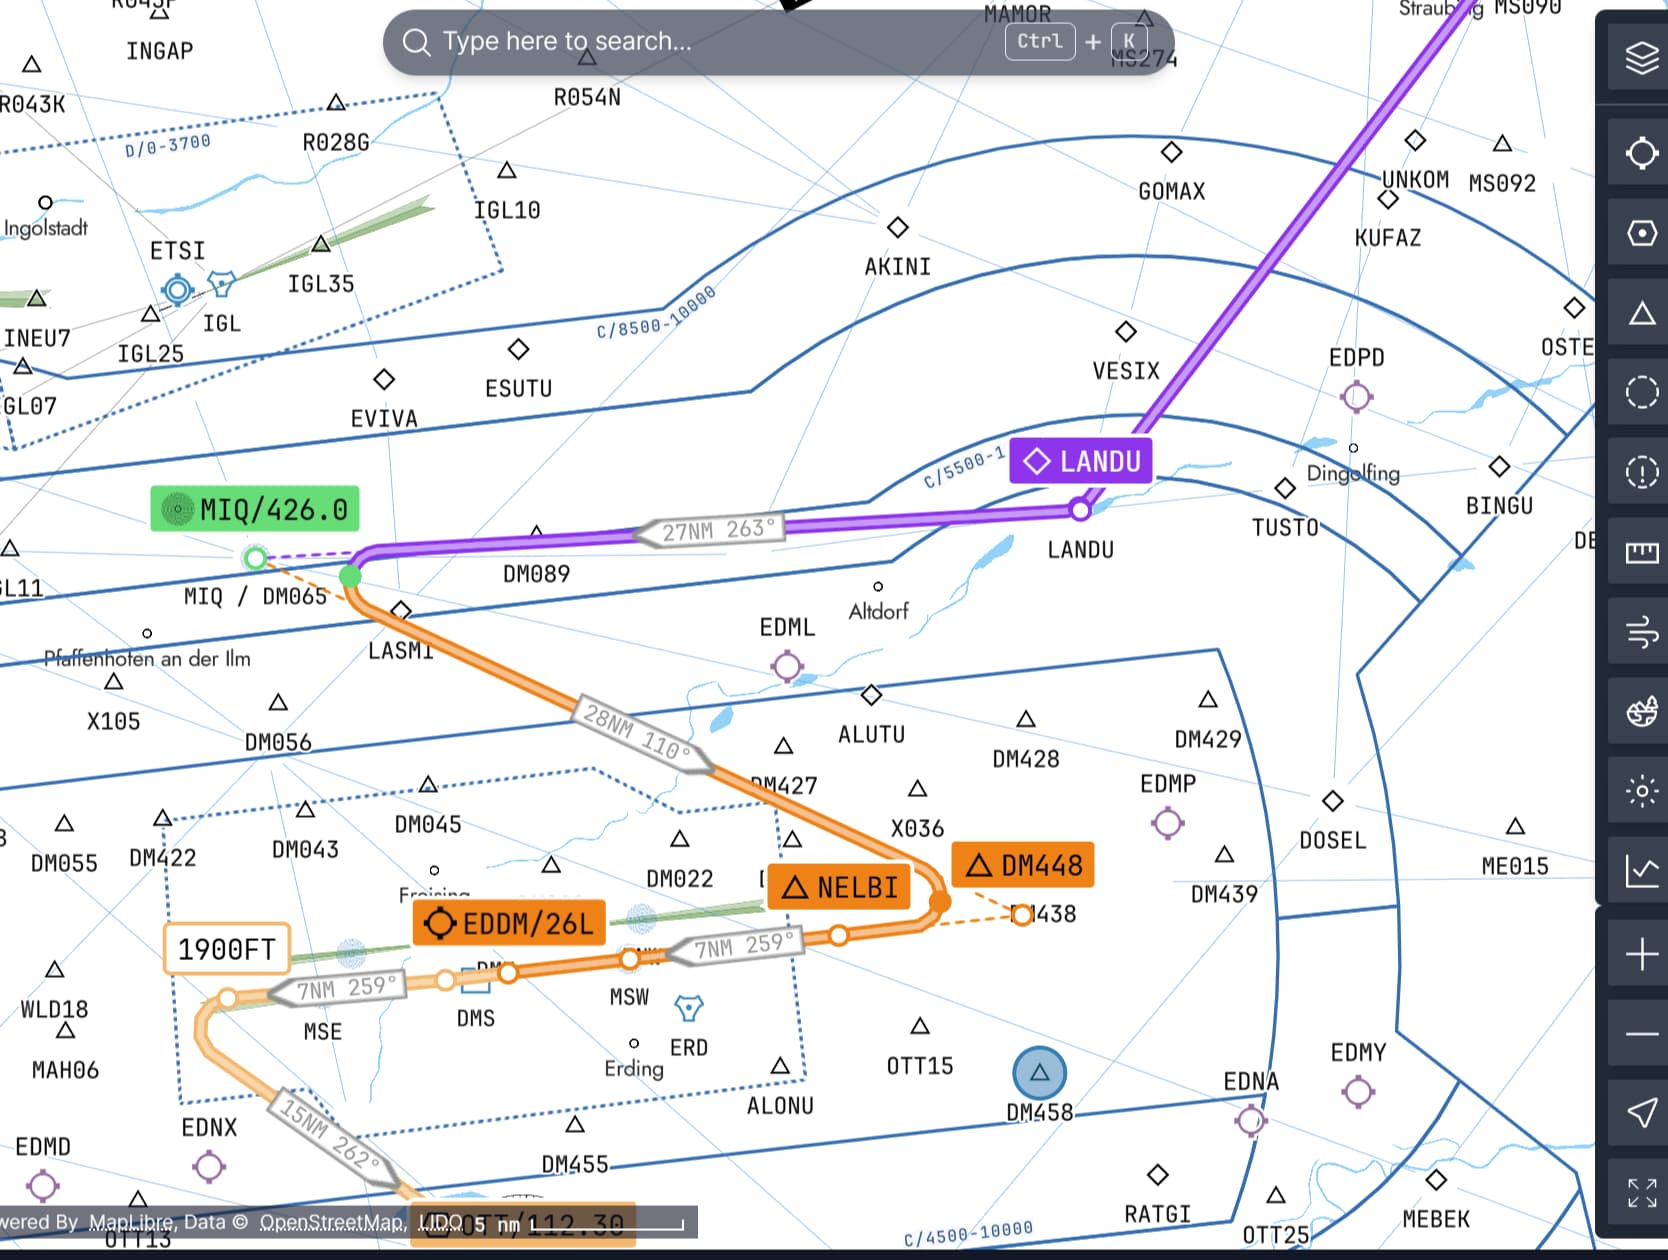The image size is (1668, 1260).
Task: Toggle airports display icon in sidebar
Action: point(1641,153)
